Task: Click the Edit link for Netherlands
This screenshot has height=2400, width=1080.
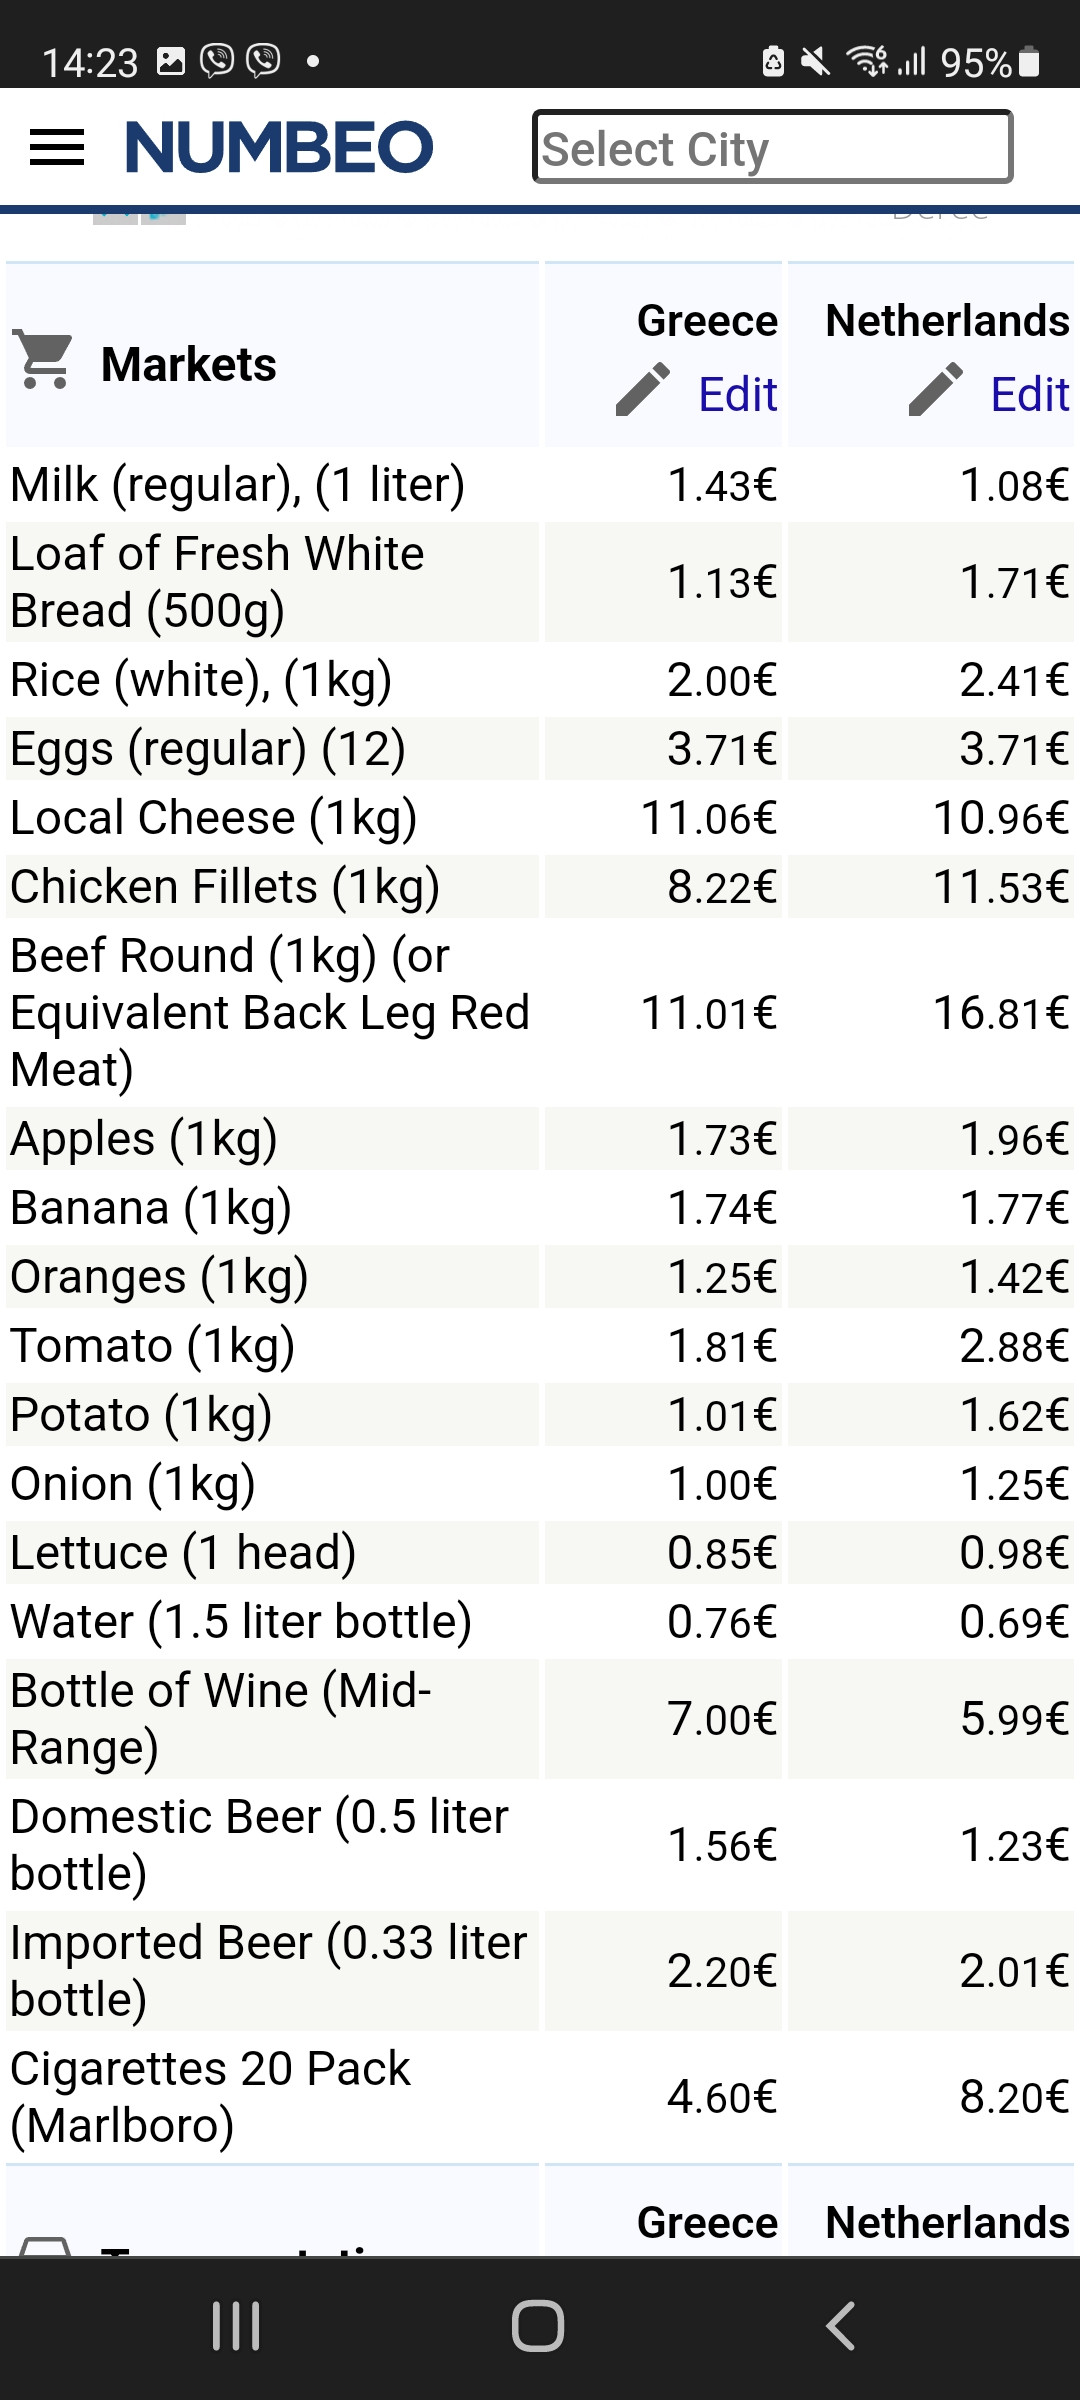Action: (x=1030, y=394)
